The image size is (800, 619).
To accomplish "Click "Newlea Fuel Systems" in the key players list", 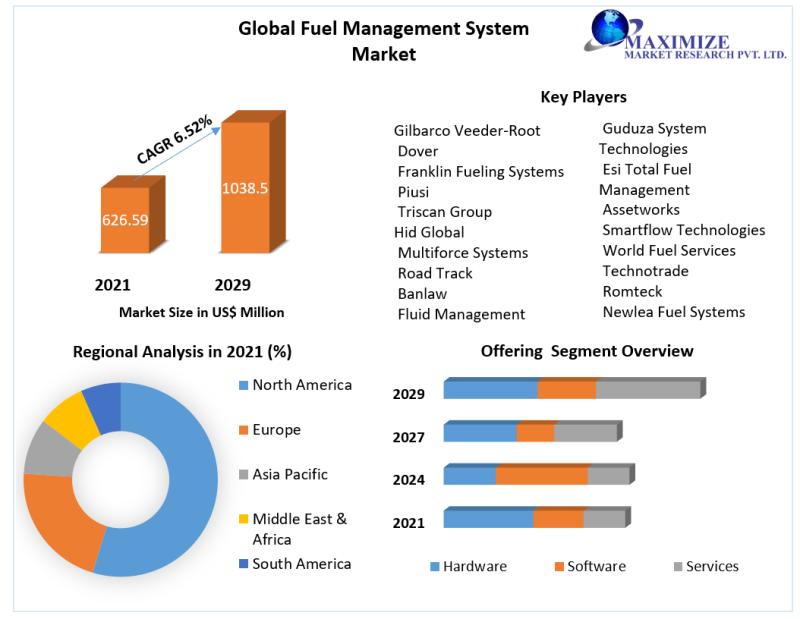I will 674,312.
